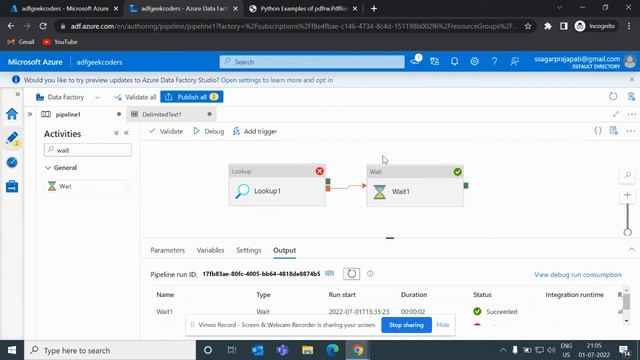The height and width of the screenshot is (360, 640).
Task: Open the pipeline code view braces icon
Action: [598, 131]
